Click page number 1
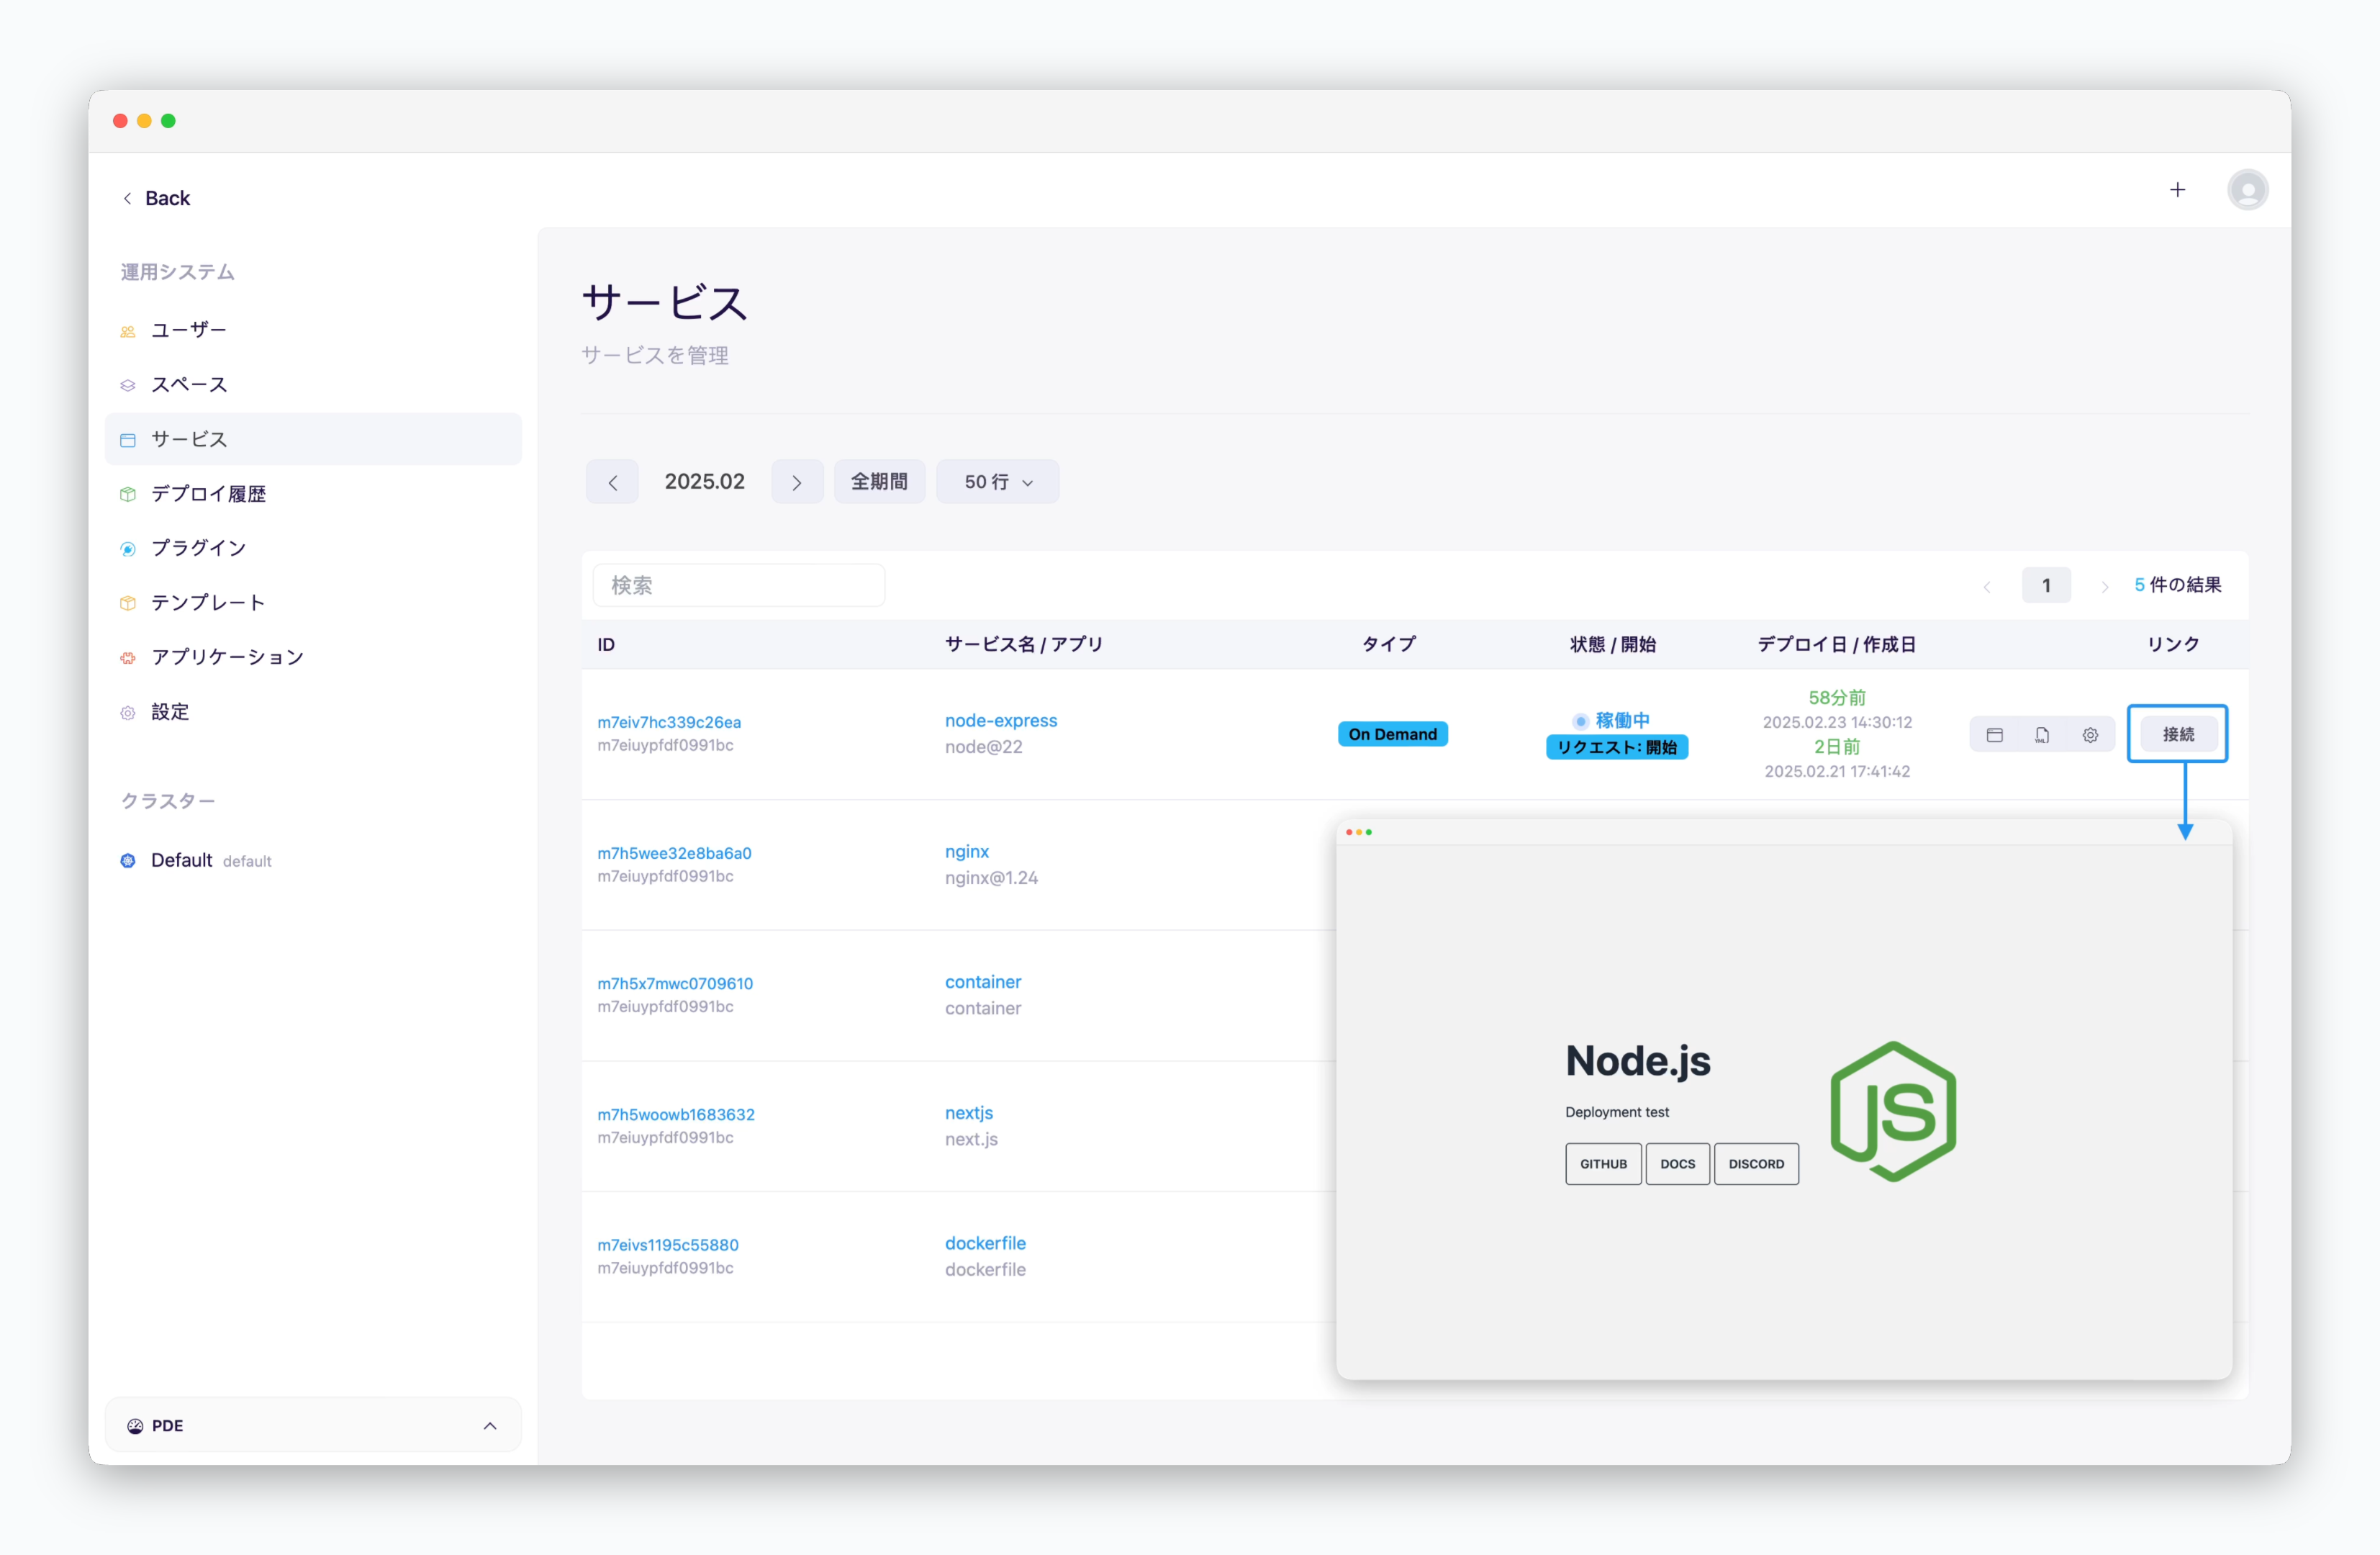This screenshot has height=1555, width=2380. point(2046,585)
